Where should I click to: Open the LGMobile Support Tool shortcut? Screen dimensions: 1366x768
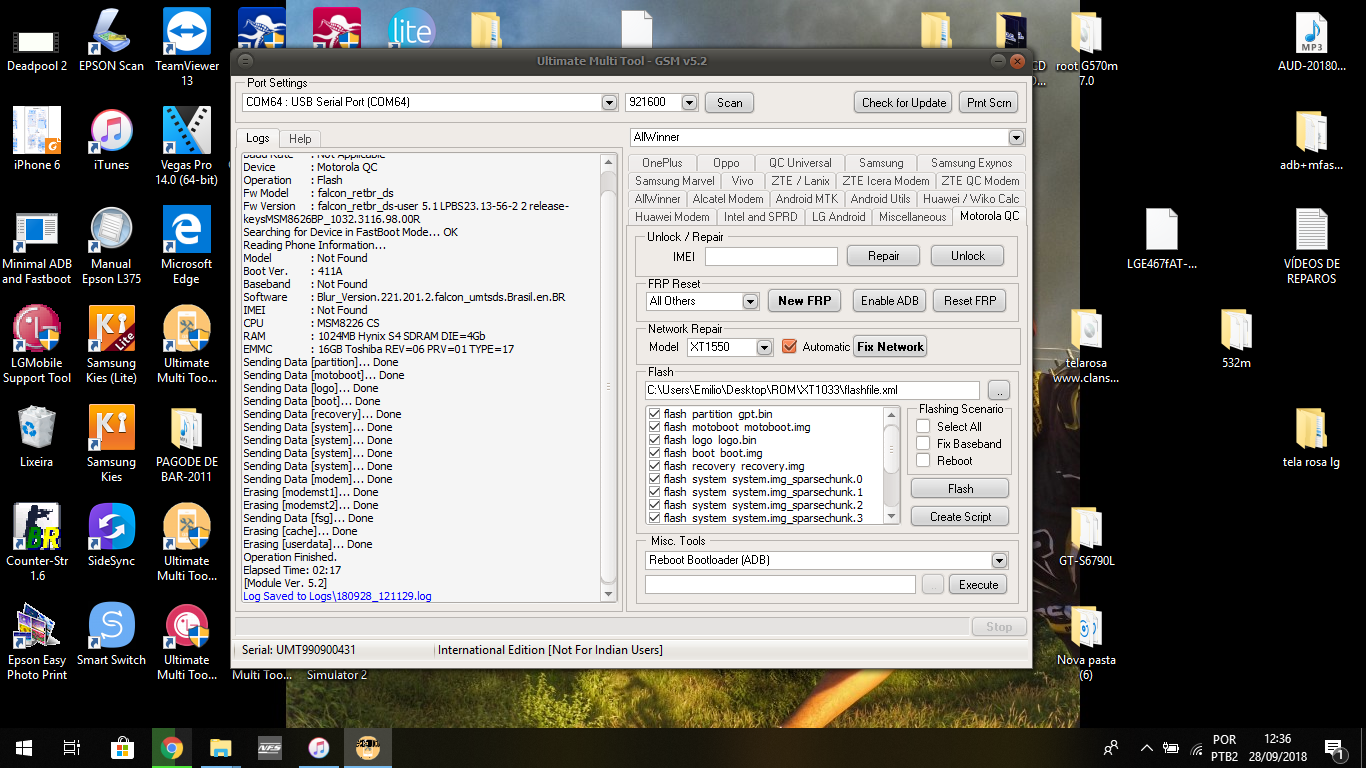point(37,345)
